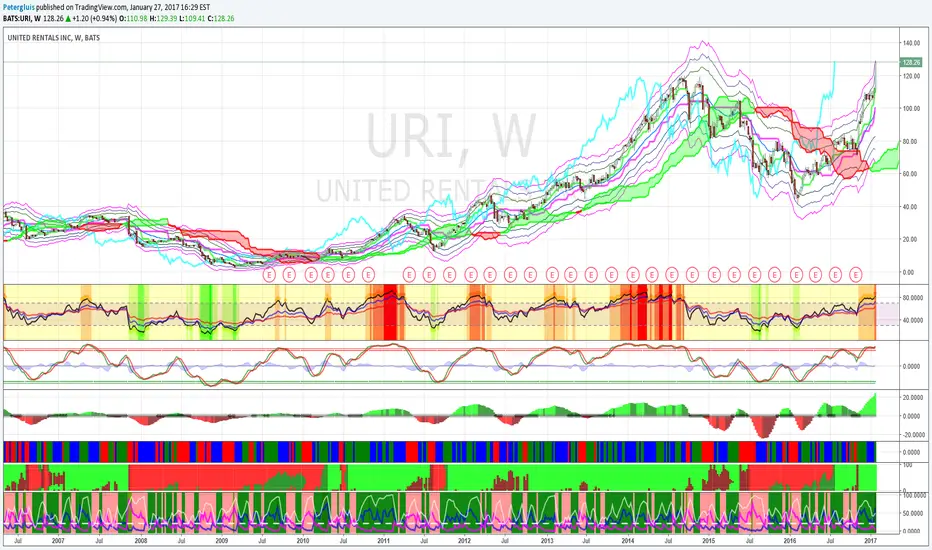
Task: Open the Petergluis author link
Action: (18, 8)
